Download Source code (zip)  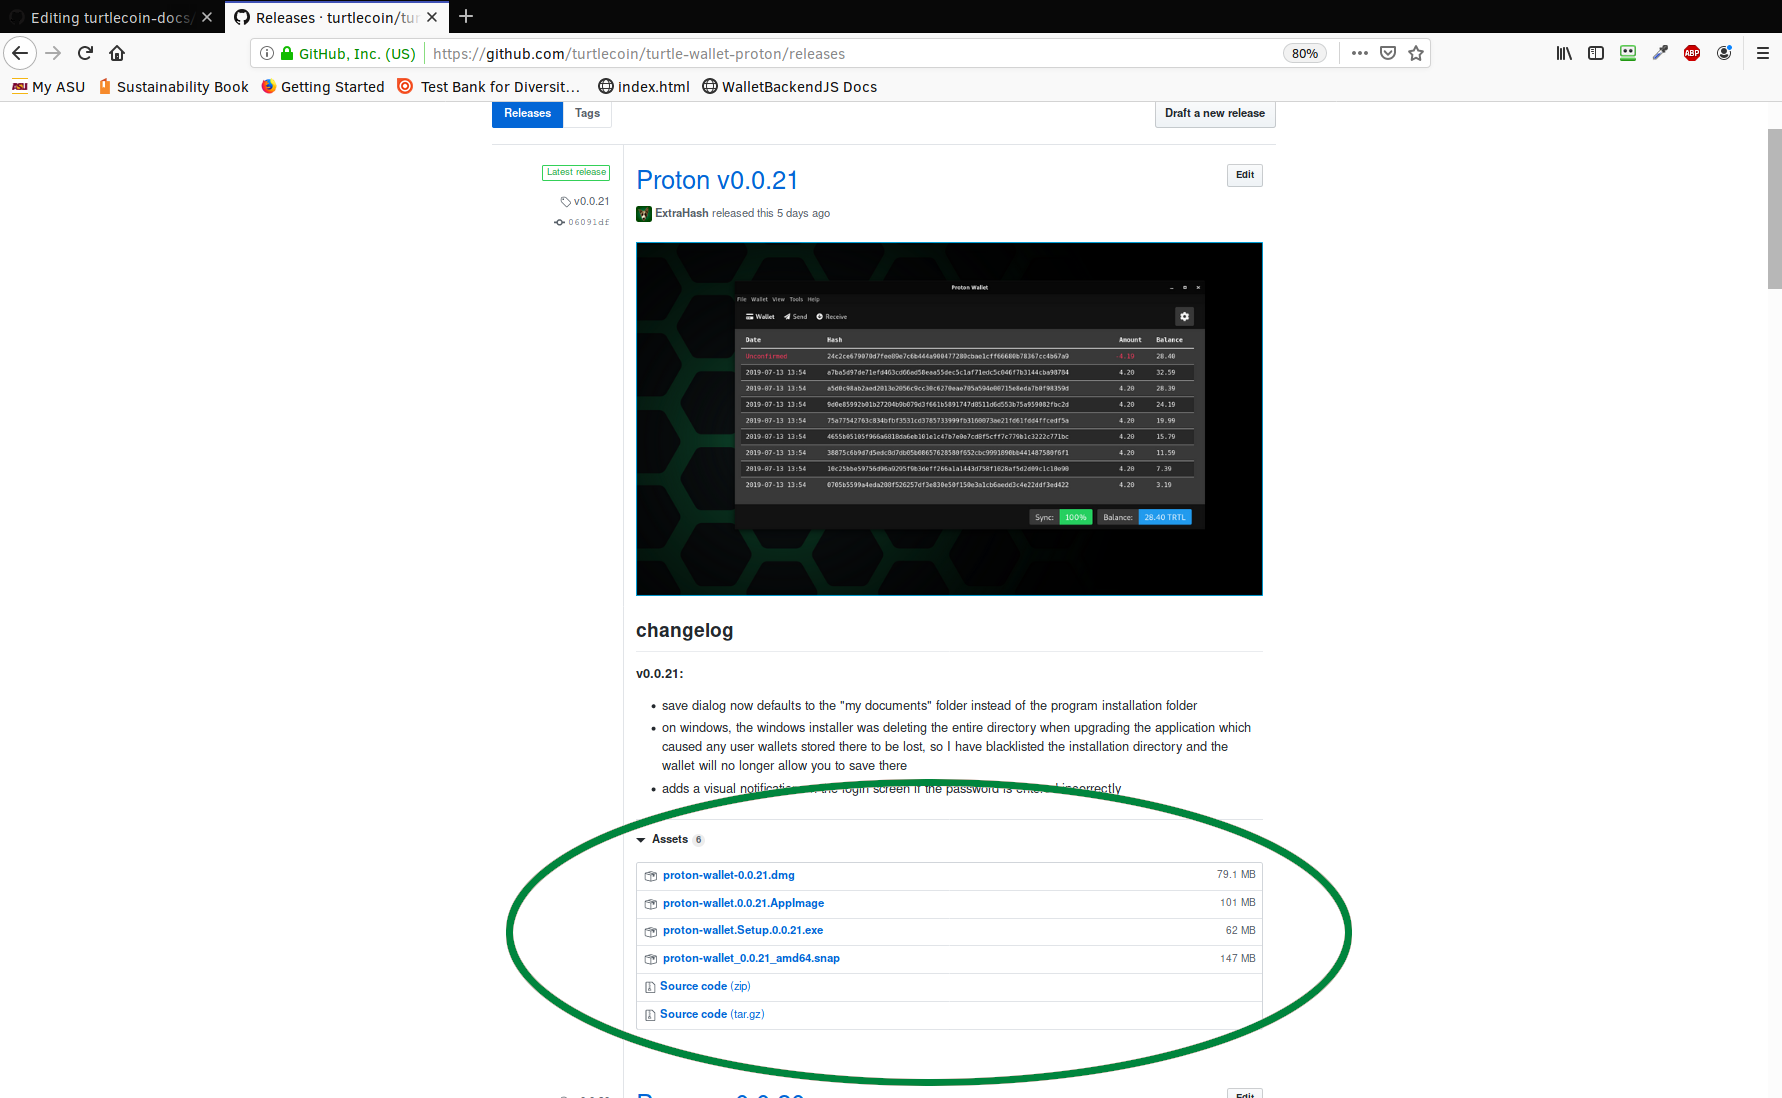705,986
